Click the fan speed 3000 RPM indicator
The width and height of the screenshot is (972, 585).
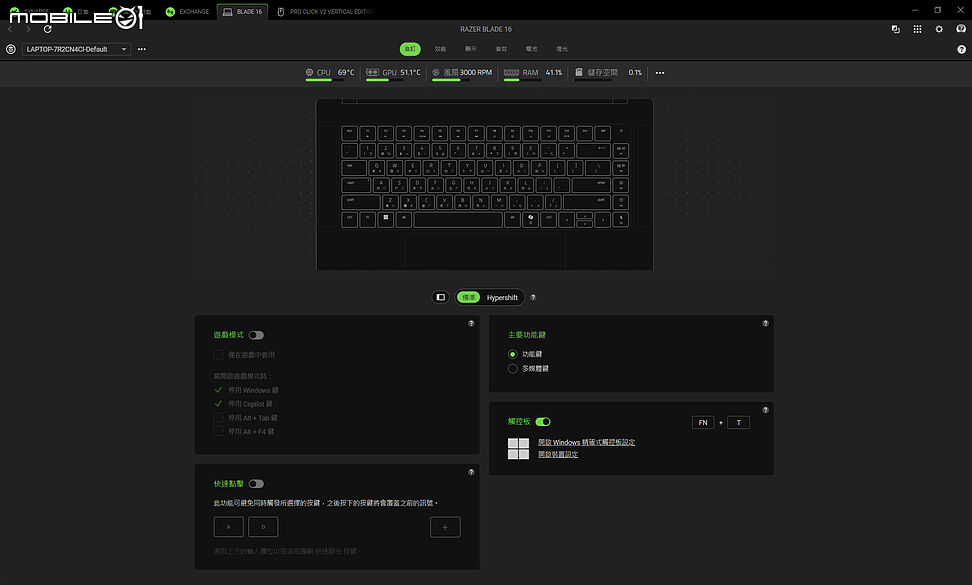(462, 73)
